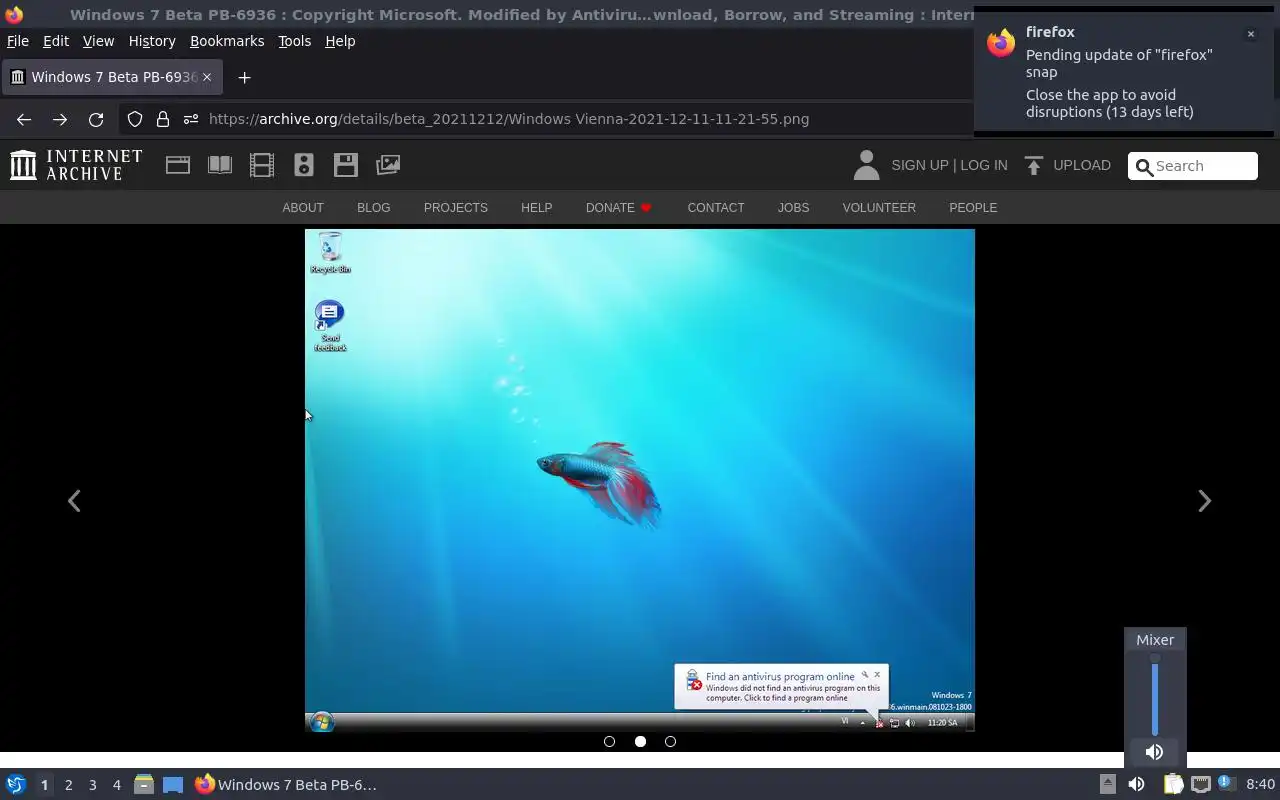Open a new tab with the plus button
Screen dimensions: 1280x800
tap(244, 77)
